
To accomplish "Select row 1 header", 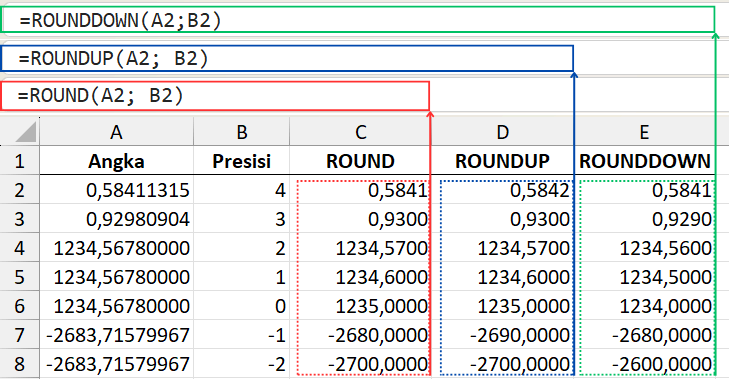I will pyautogui.click(x=20, y=161).
